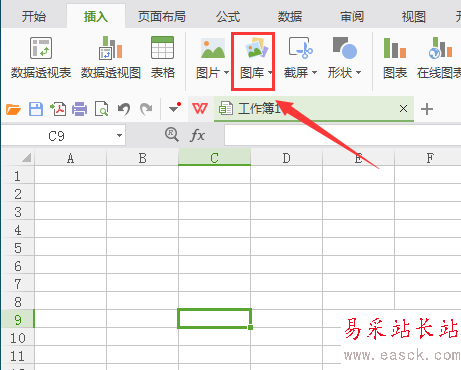This screenshot has width=461, height=370.
Task: Go to the 公式 tab
Action: (228, 16)
